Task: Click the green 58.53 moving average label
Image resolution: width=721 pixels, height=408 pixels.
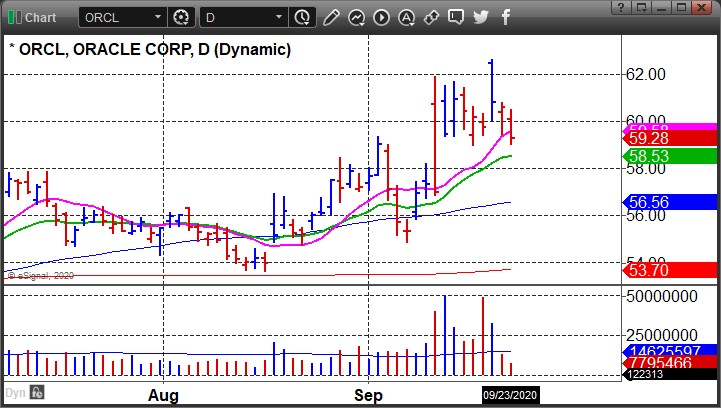Action: [x=670, y=156]
